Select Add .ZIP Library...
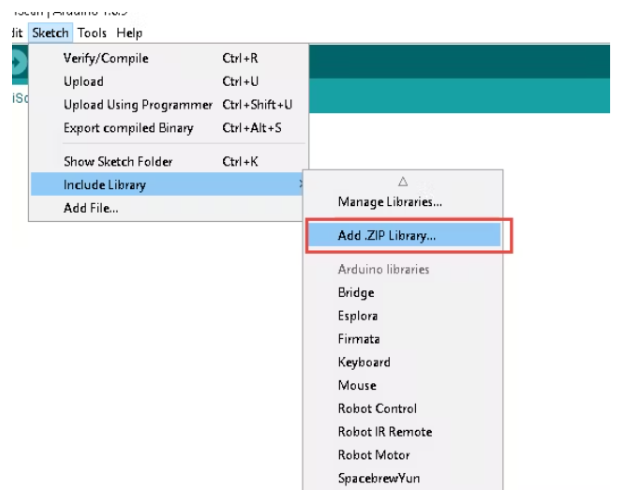 coord(403,235)
